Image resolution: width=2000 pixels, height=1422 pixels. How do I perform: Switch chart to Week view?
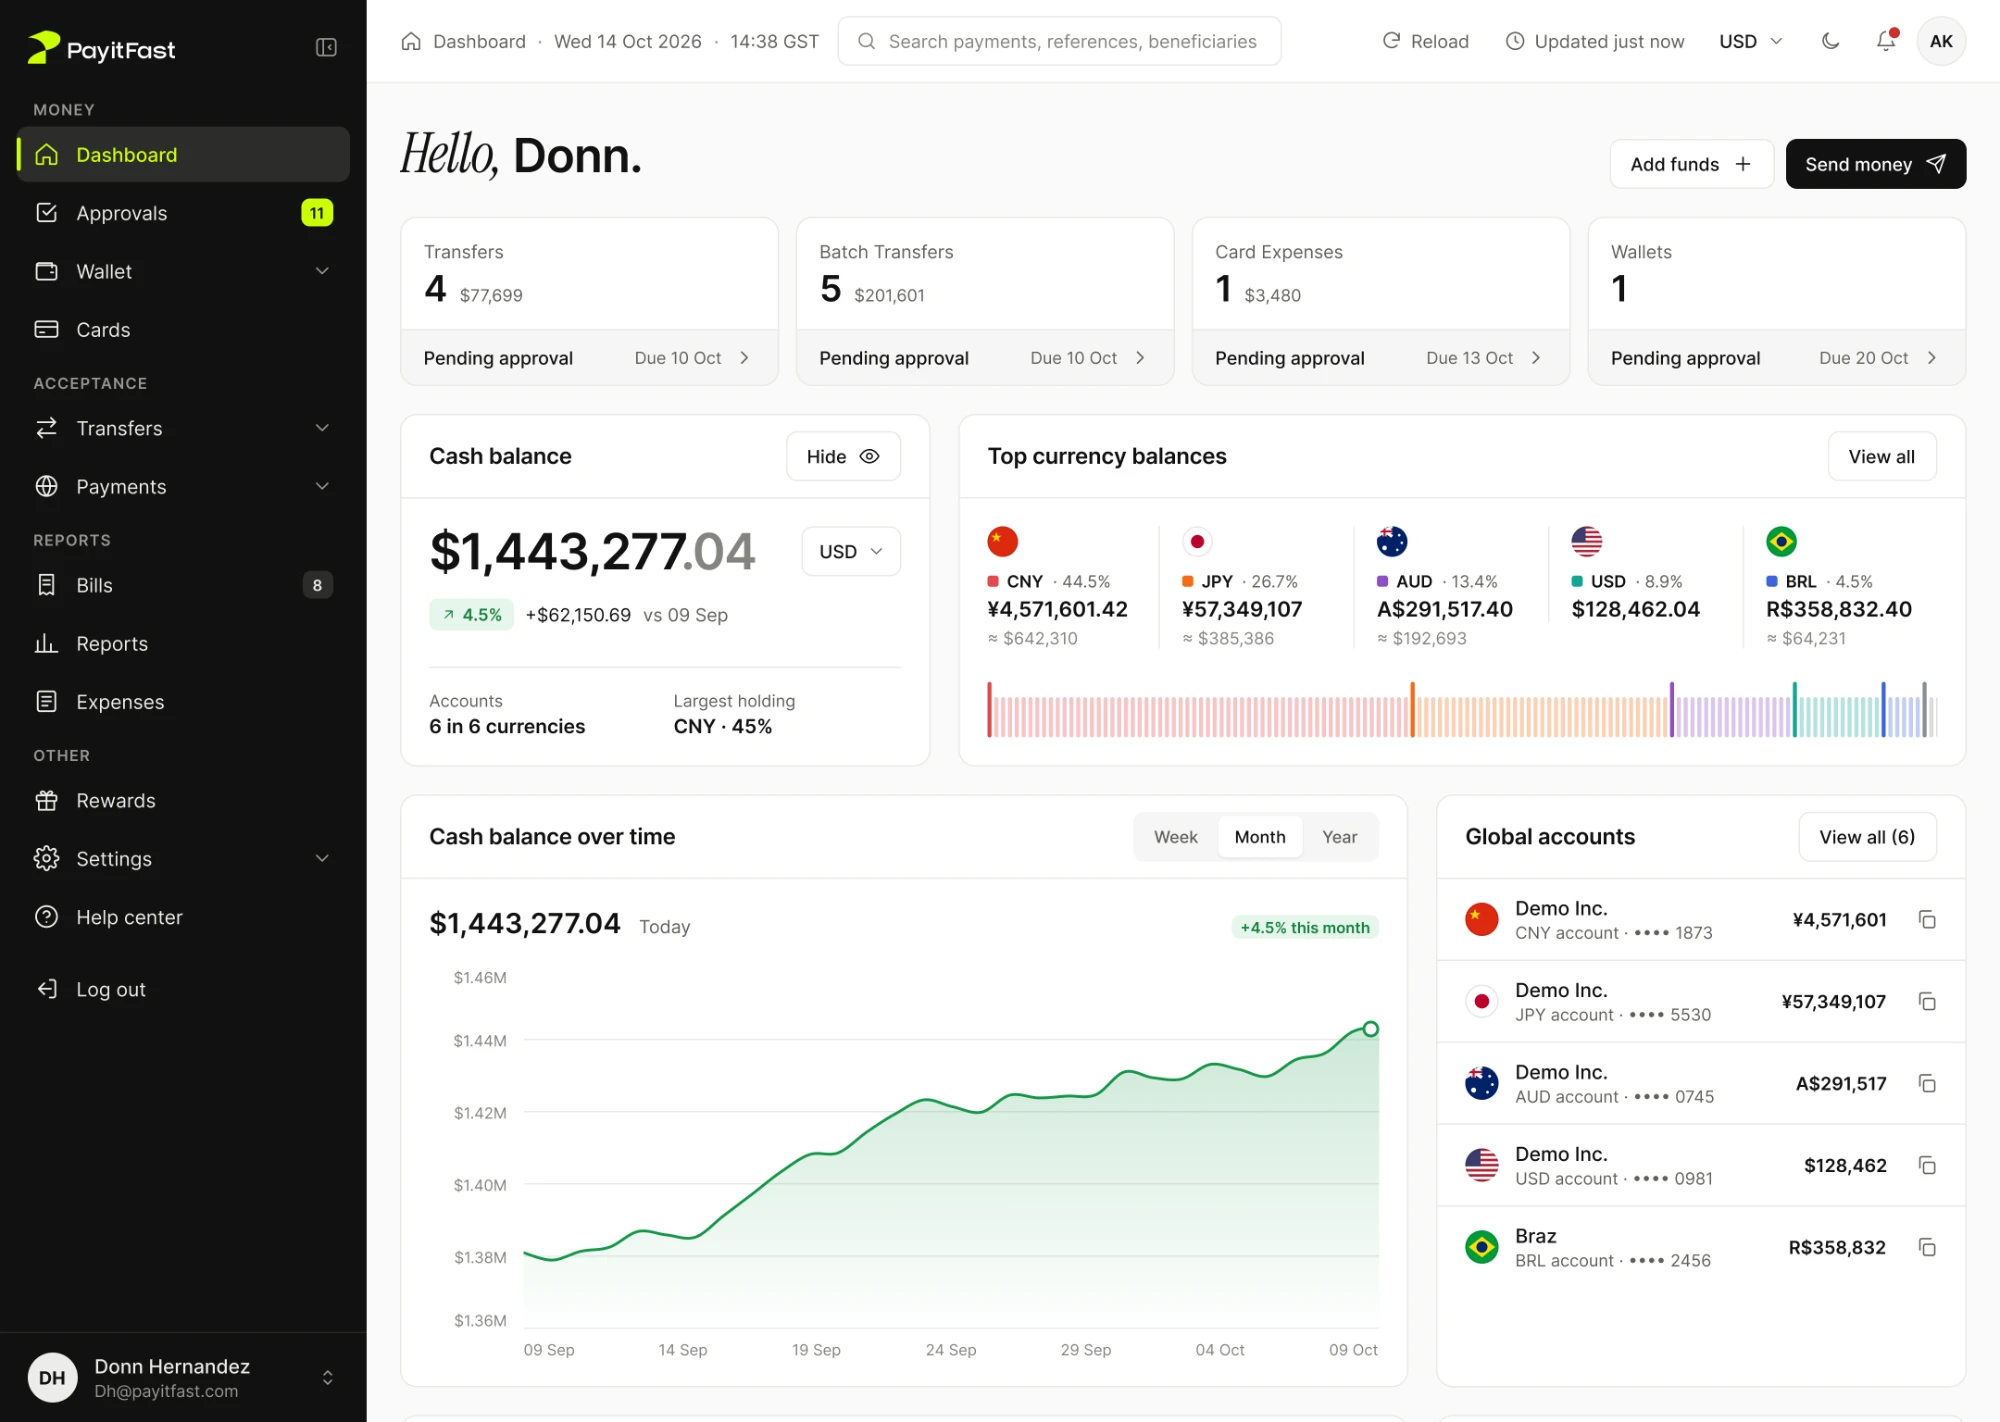tap(1175, 837)
